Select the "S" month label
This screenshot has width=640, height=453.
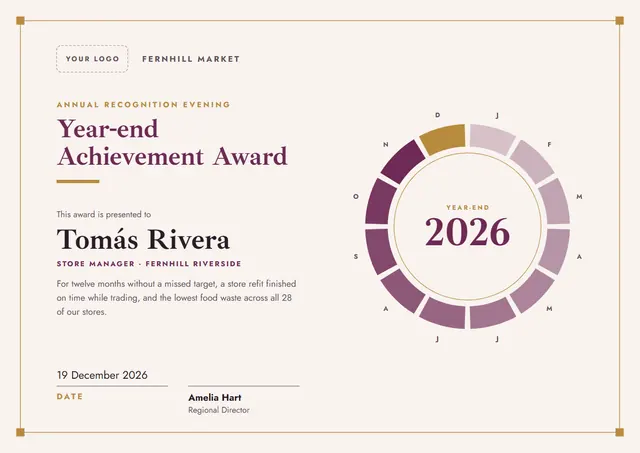click(356, 257)
